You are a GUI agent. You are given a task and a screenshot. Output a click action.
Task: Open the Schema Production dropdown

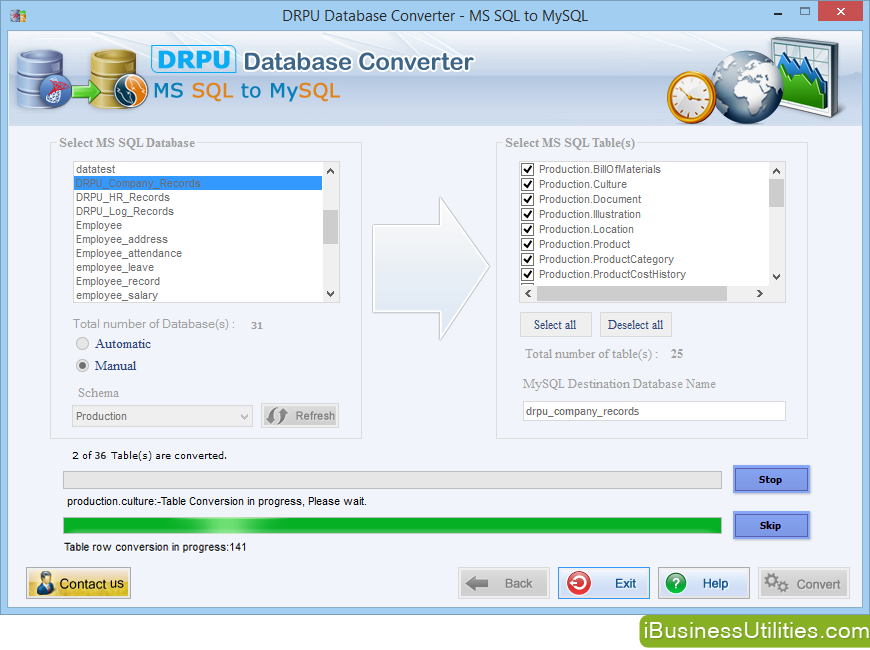point(162,416)
